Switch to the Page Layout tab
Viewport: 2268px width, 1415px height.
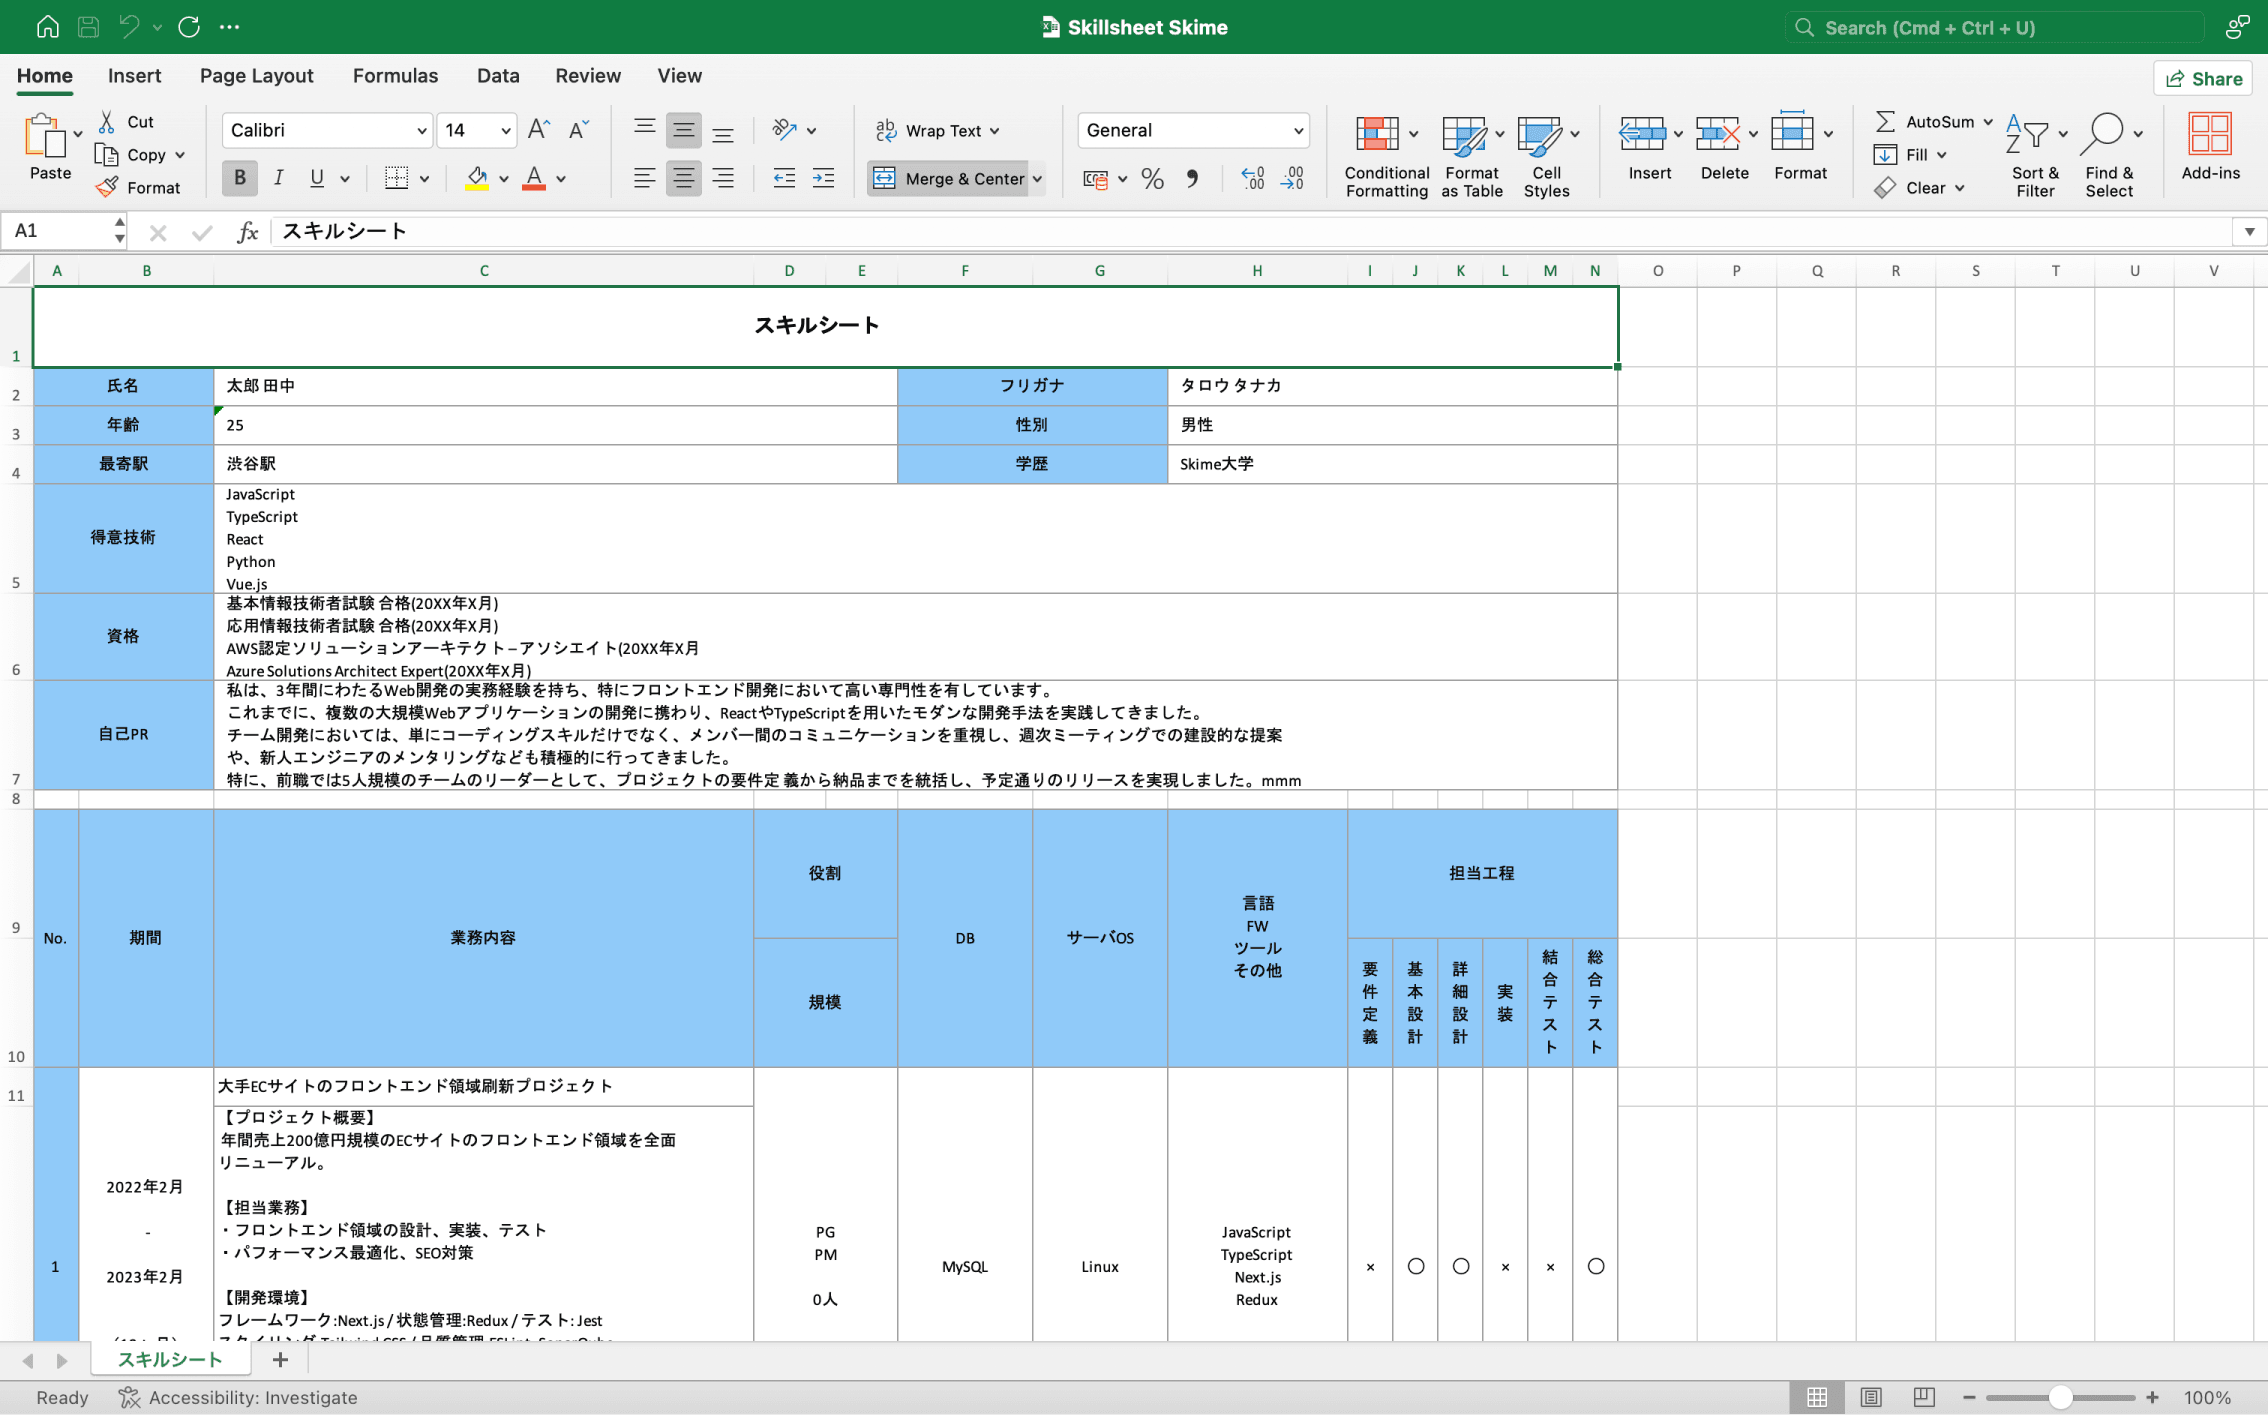click(x=256, y=76)
